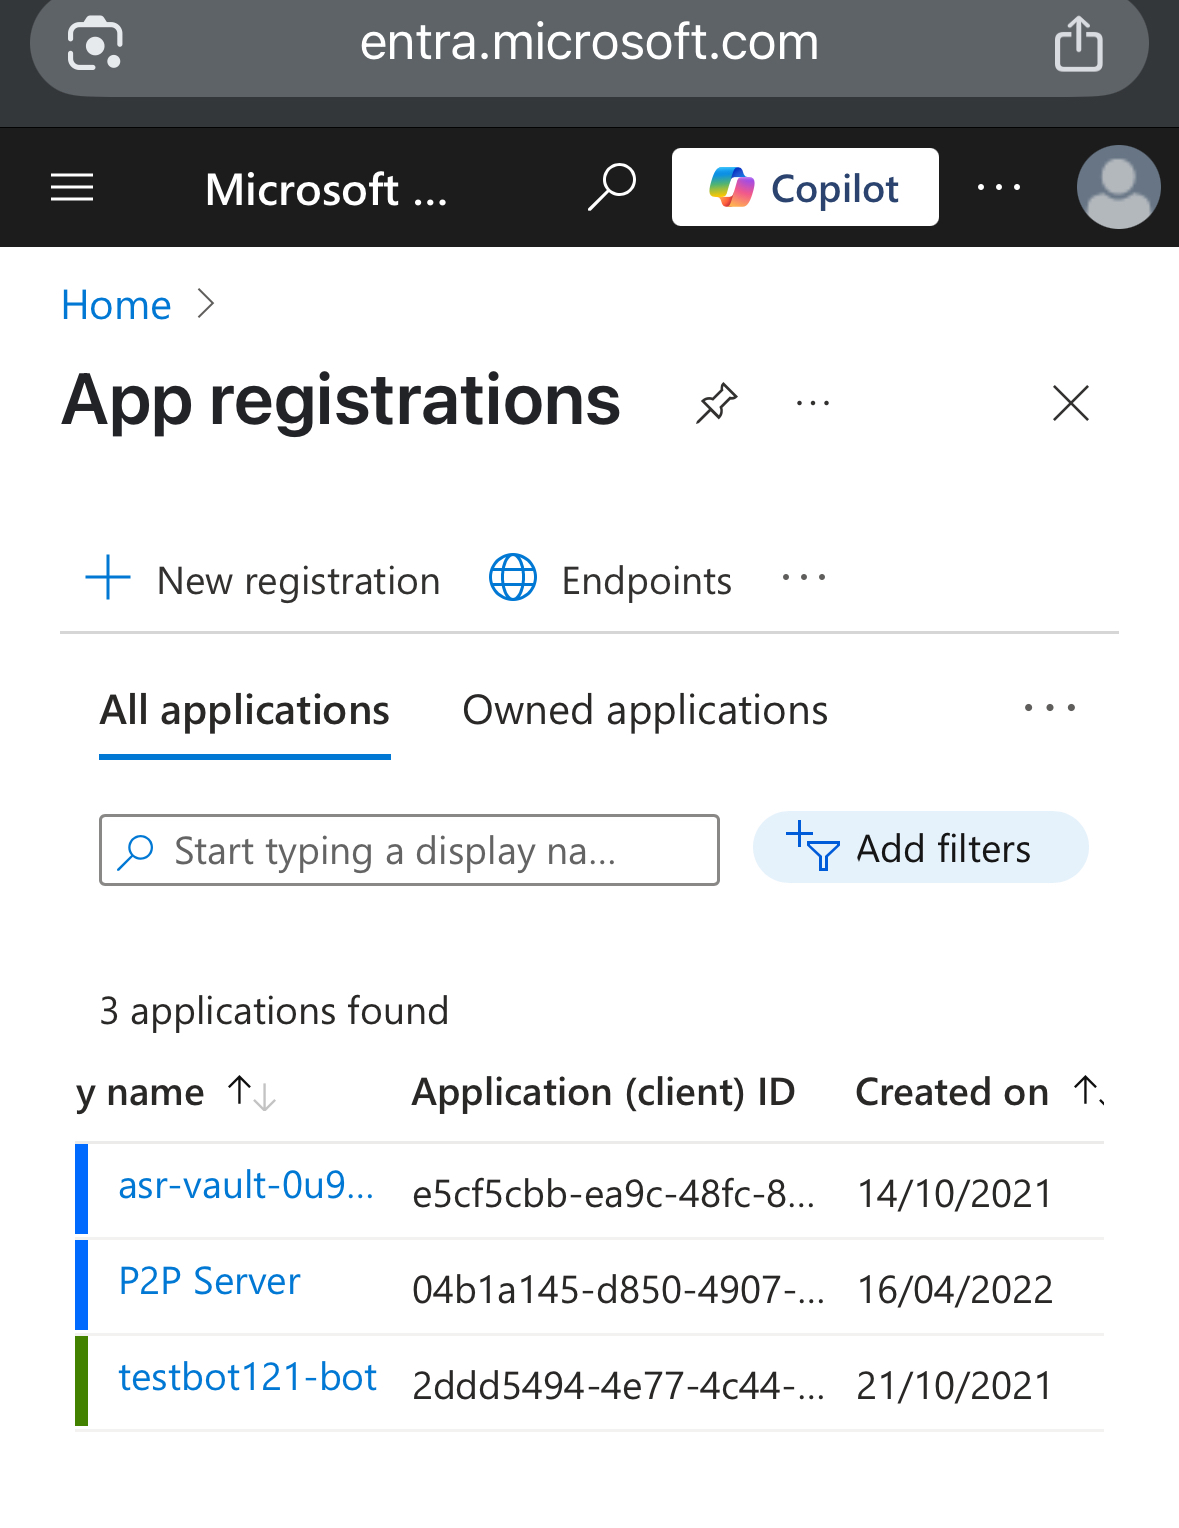1179x1528 pixels.
Task: Sort by Created on column
Action: tap(979, 1093)
